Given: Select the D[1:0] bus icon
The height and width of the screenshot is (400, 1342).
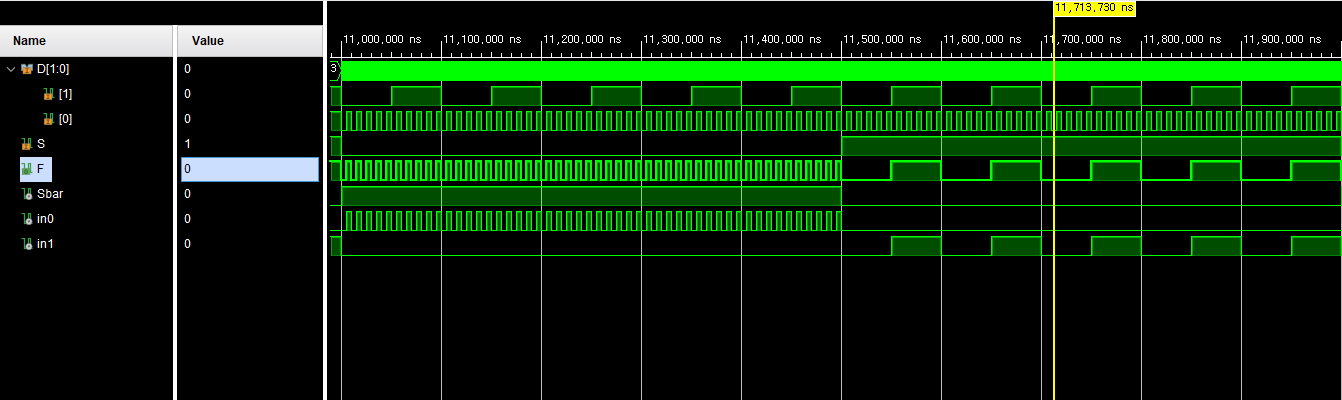Looking at the screenshot, I should (x=27, y=69).
